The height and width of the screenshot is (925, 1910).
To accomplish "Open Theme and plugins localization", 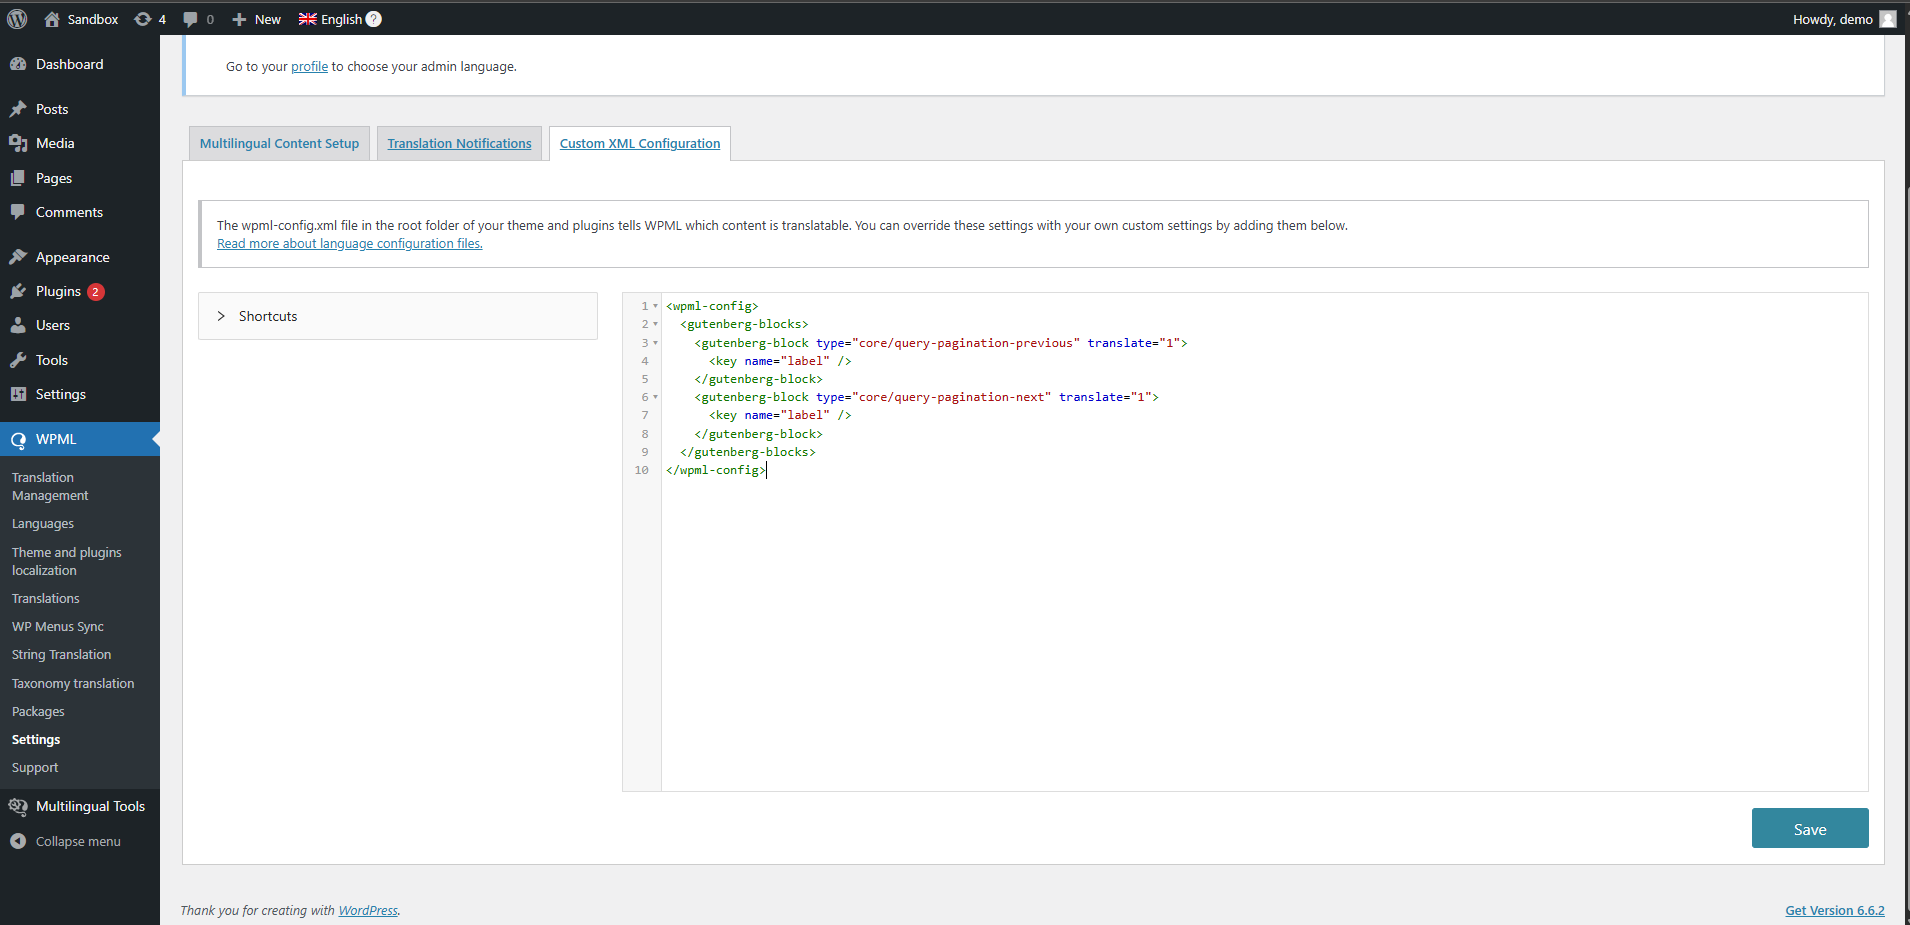I will 66,561.
